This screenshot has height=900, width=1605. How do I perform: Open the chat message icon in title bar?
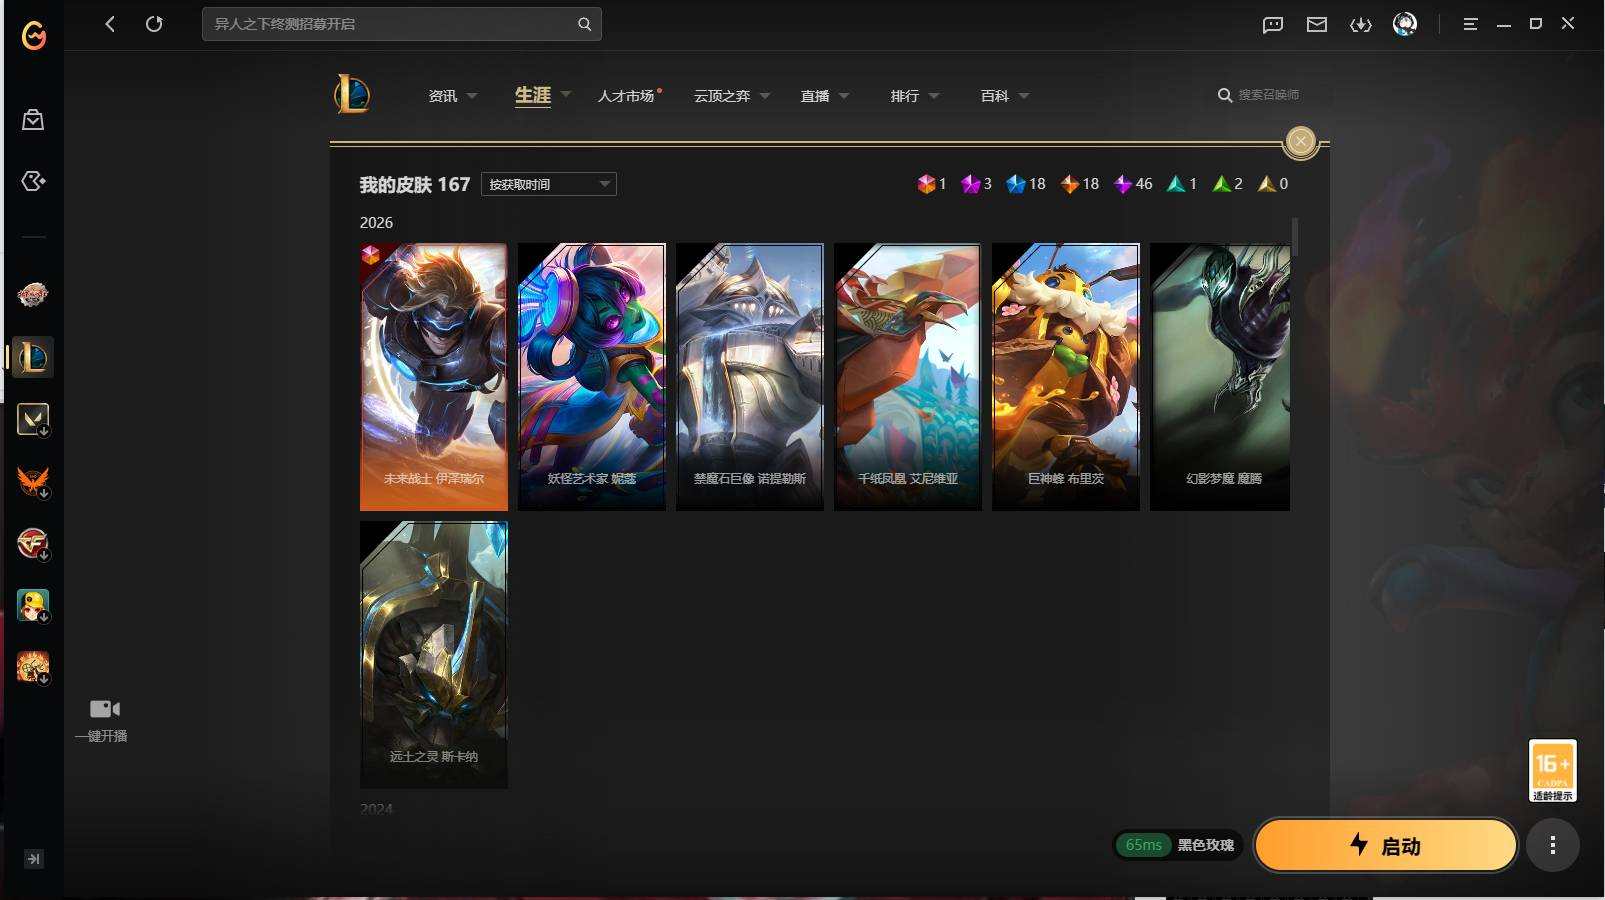coord(1273,24)
